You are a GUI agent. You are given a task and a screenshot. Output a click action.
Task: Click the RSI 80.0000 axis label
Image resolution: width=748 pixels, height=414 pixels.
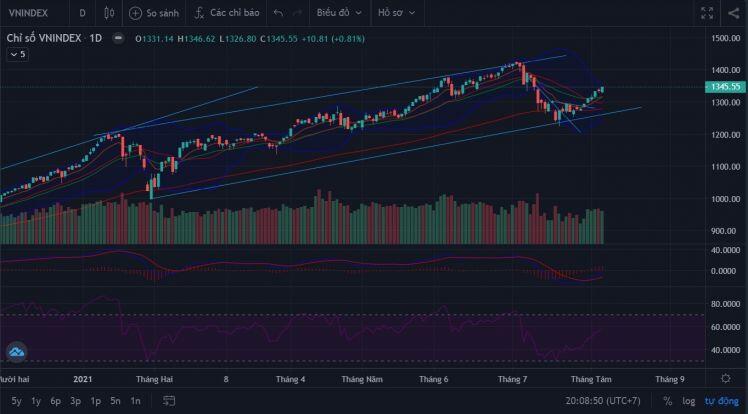[726, 304]
